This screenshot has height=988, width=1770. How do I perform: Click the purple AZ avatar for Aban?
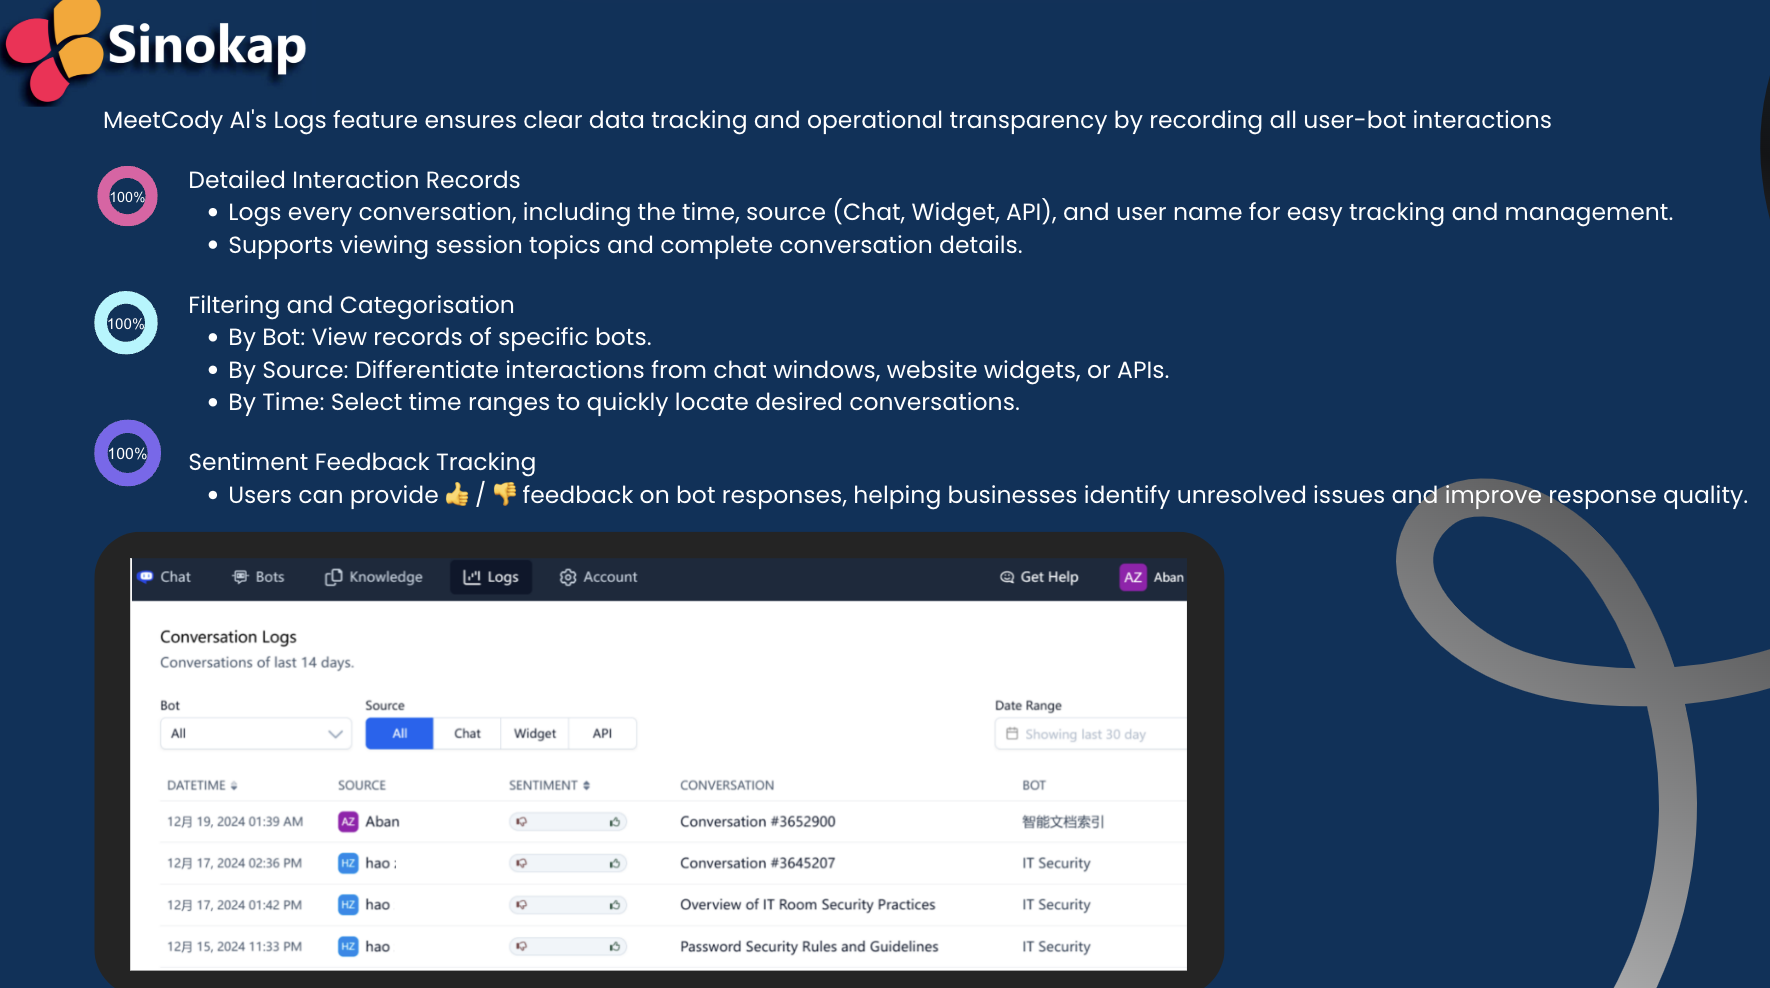click(x=1133, y=577)
